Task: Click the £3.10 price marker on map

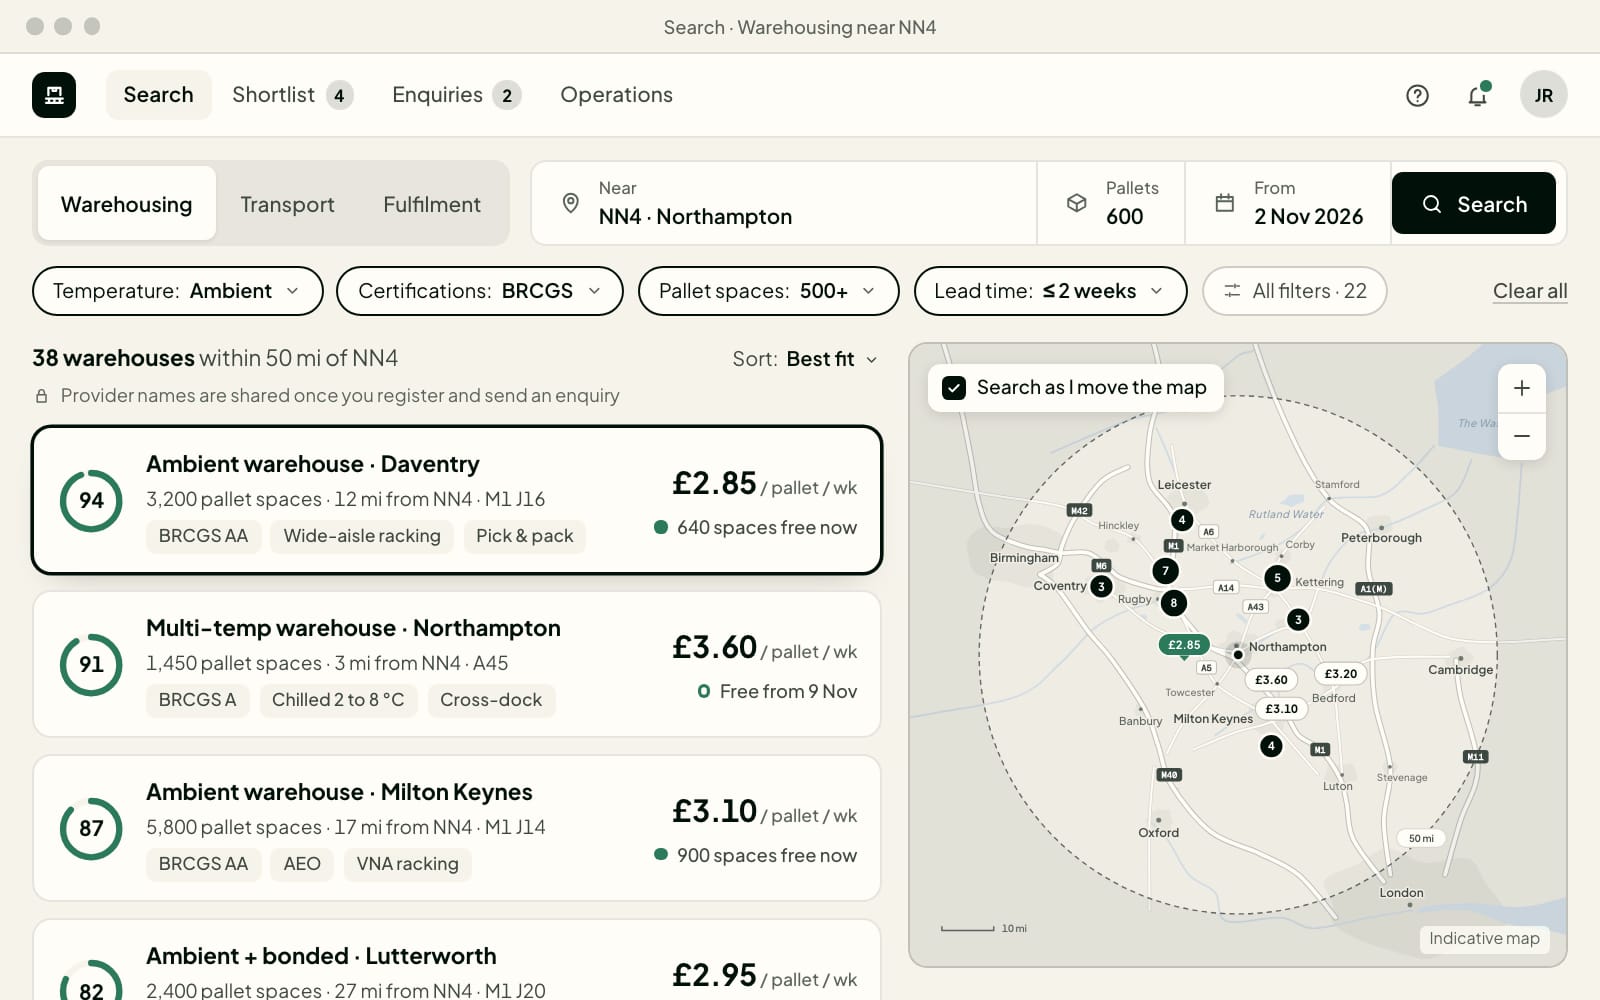Action: pos(1282,708)
